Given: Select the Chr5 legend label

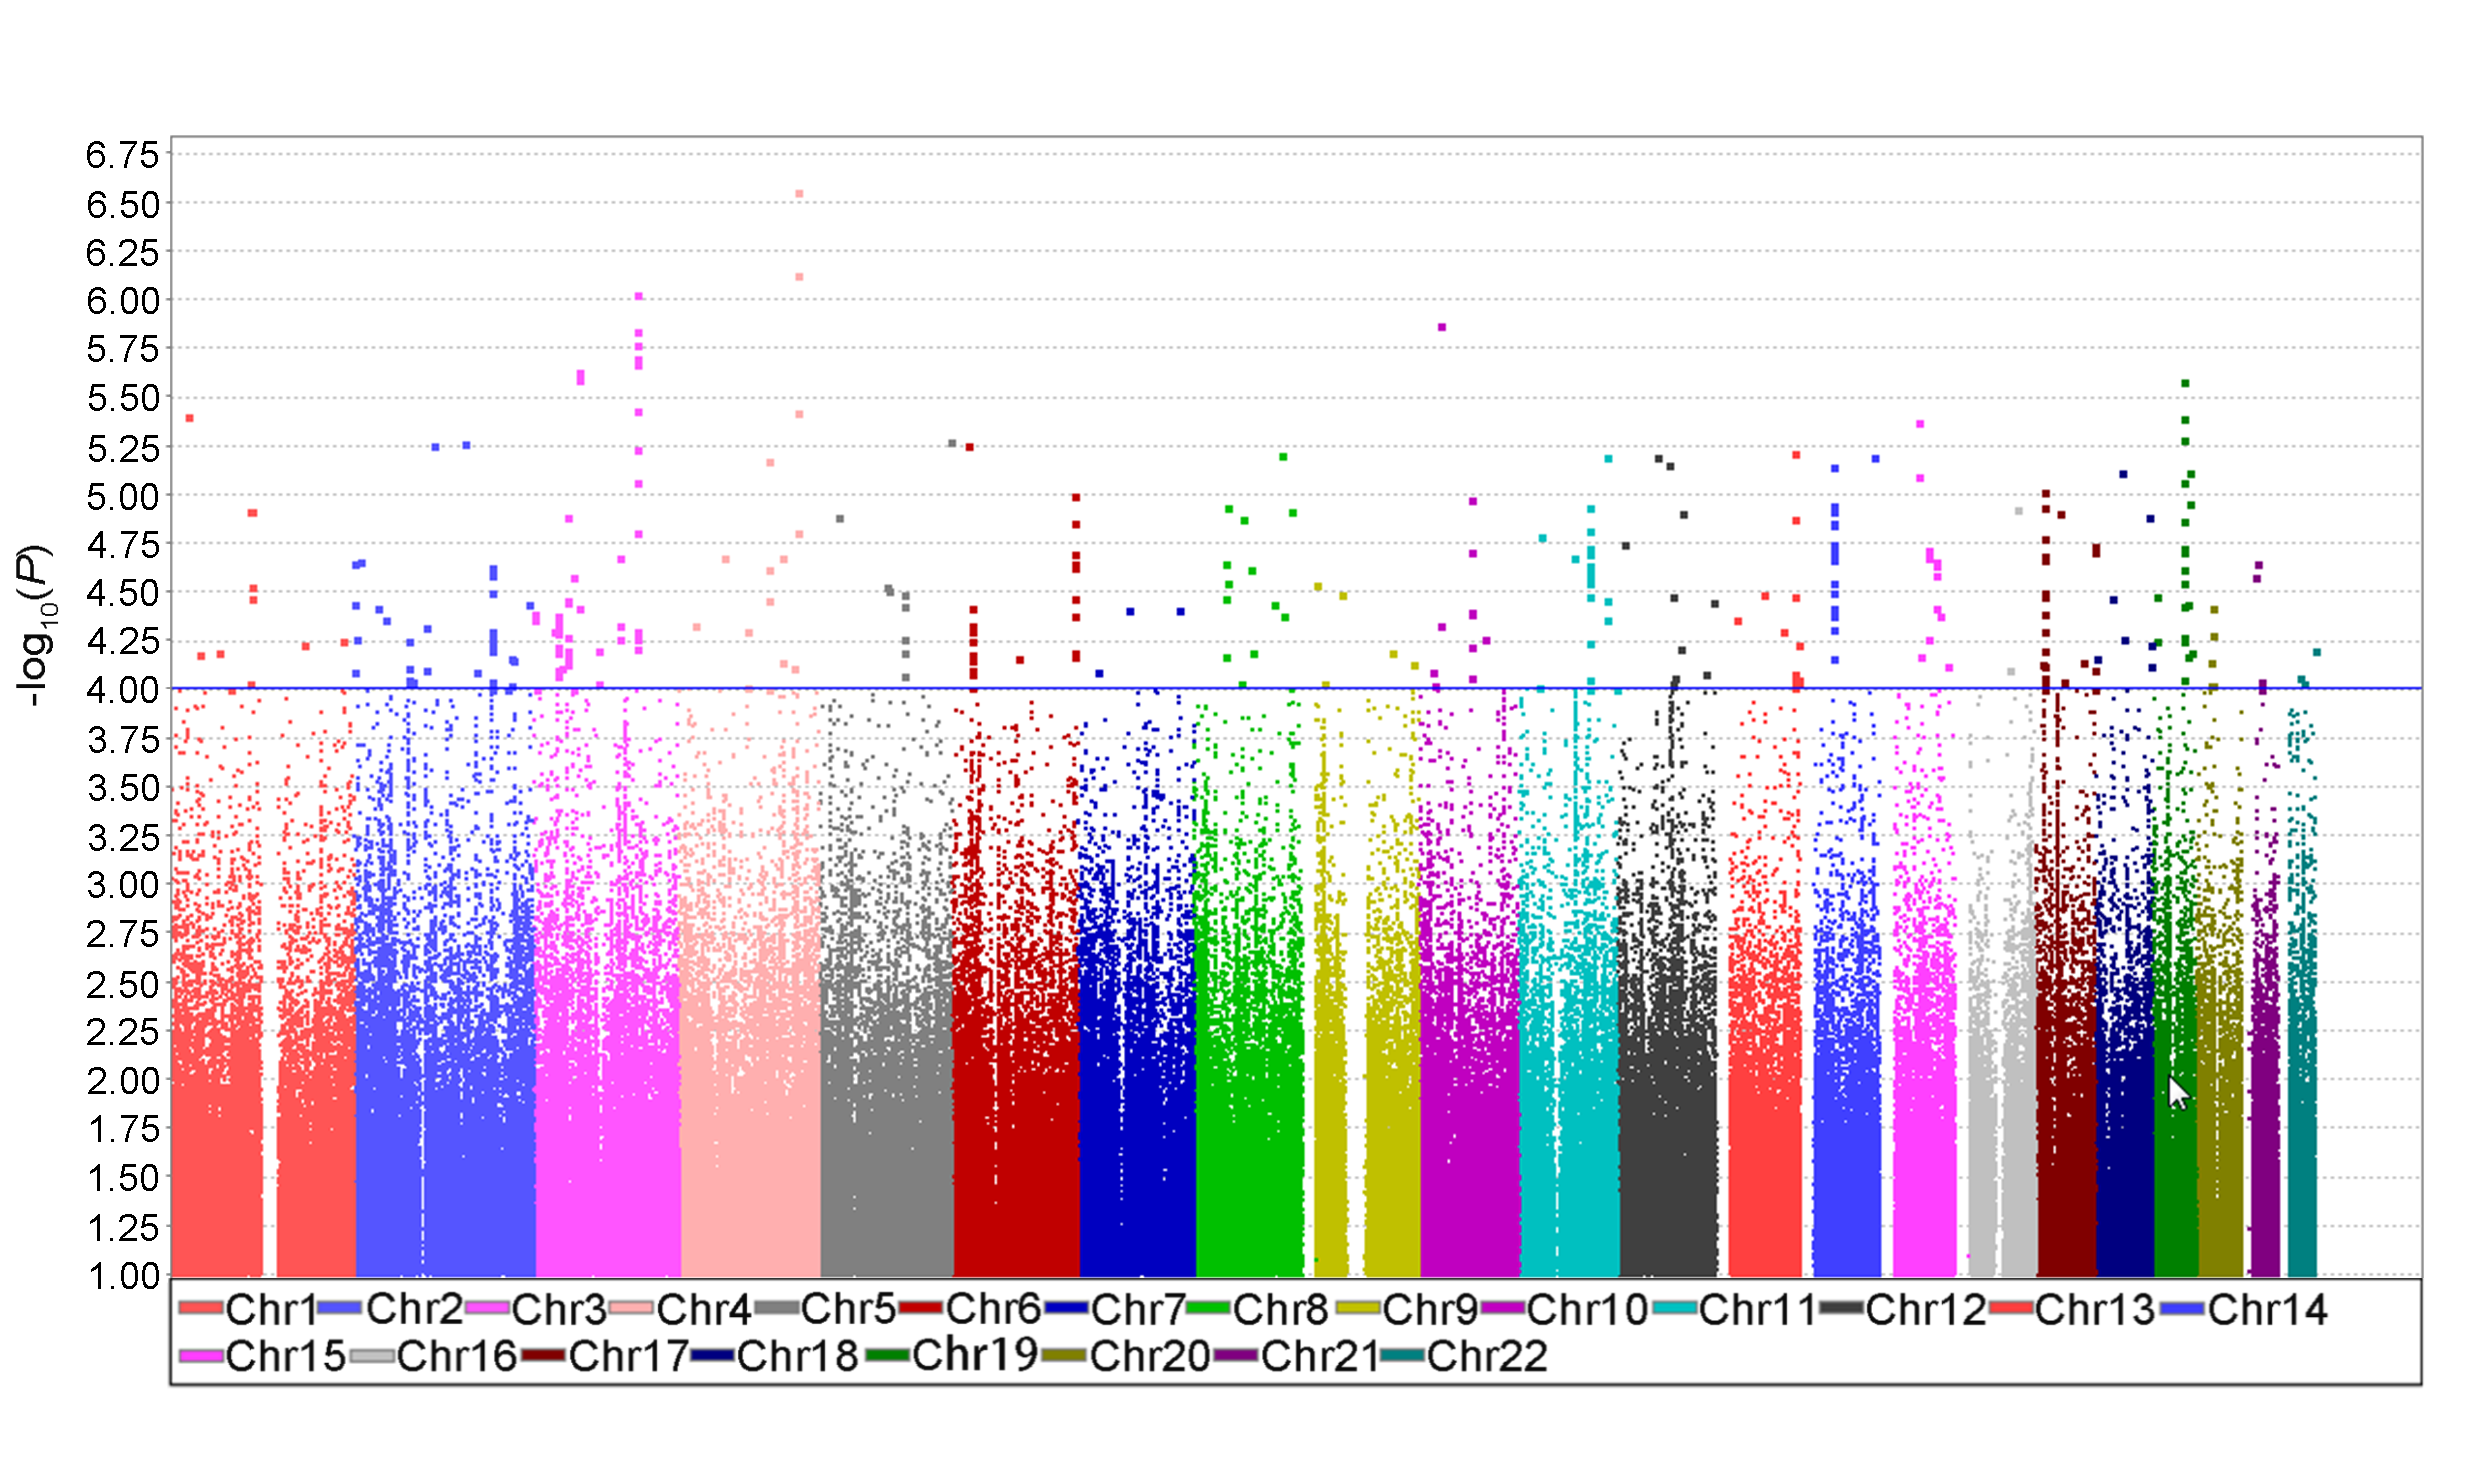Looking at the screenshot, I should click(x=848, y=1308).
